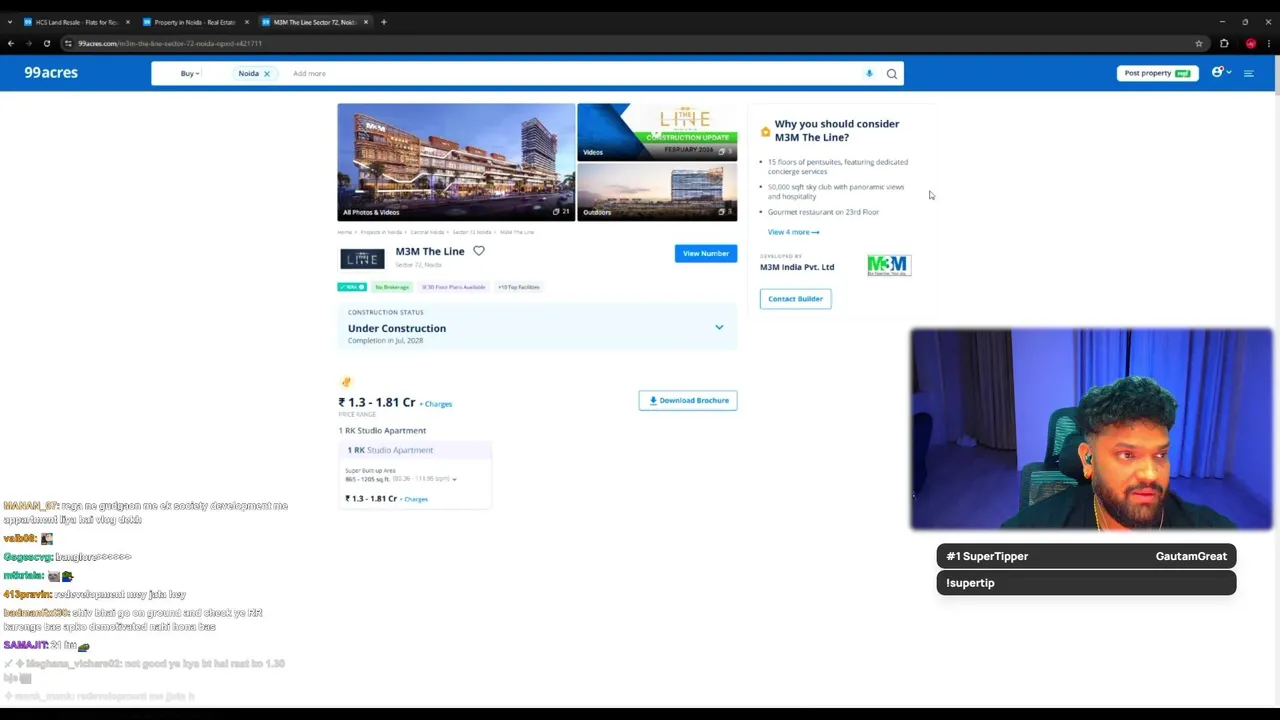This screenshot has height=720, width=1280.
Task: Click the lightbulb icon beside Why consider heading
Action: (x=765, y=131)
